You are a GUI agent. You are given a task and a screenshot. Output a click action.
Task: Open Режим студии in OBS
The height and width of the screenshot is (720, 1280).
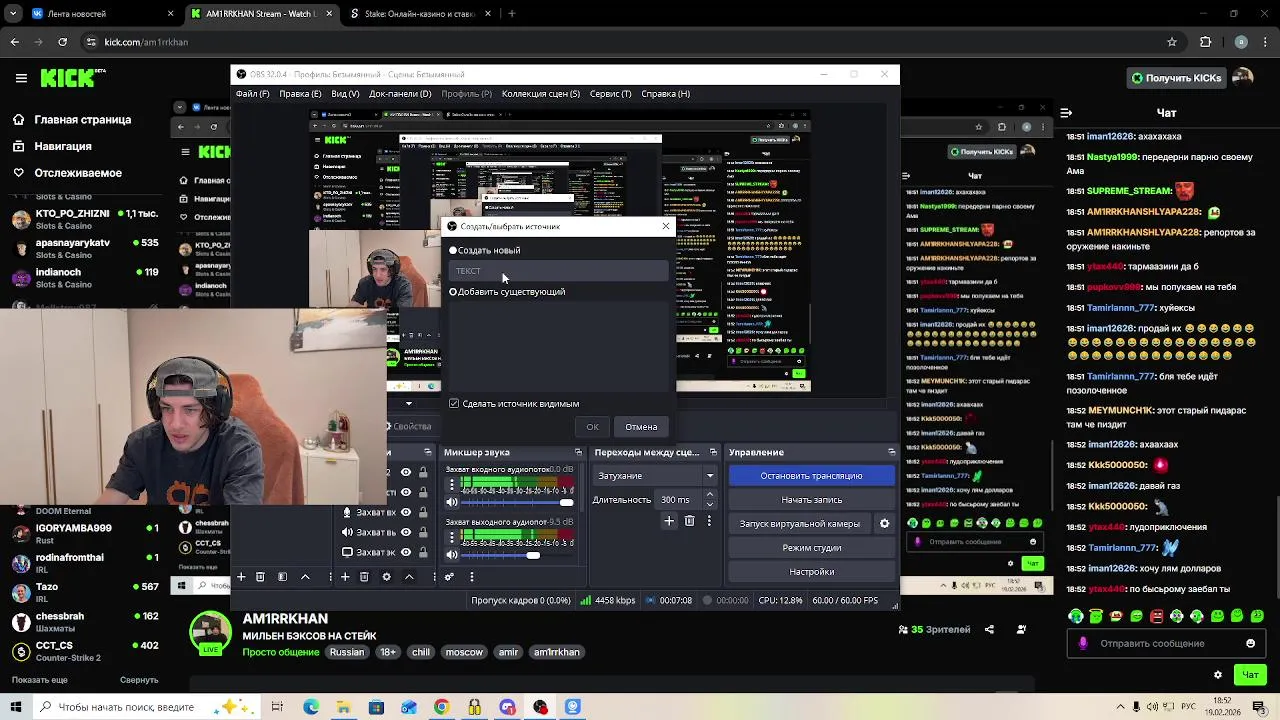tap(811, 548)
